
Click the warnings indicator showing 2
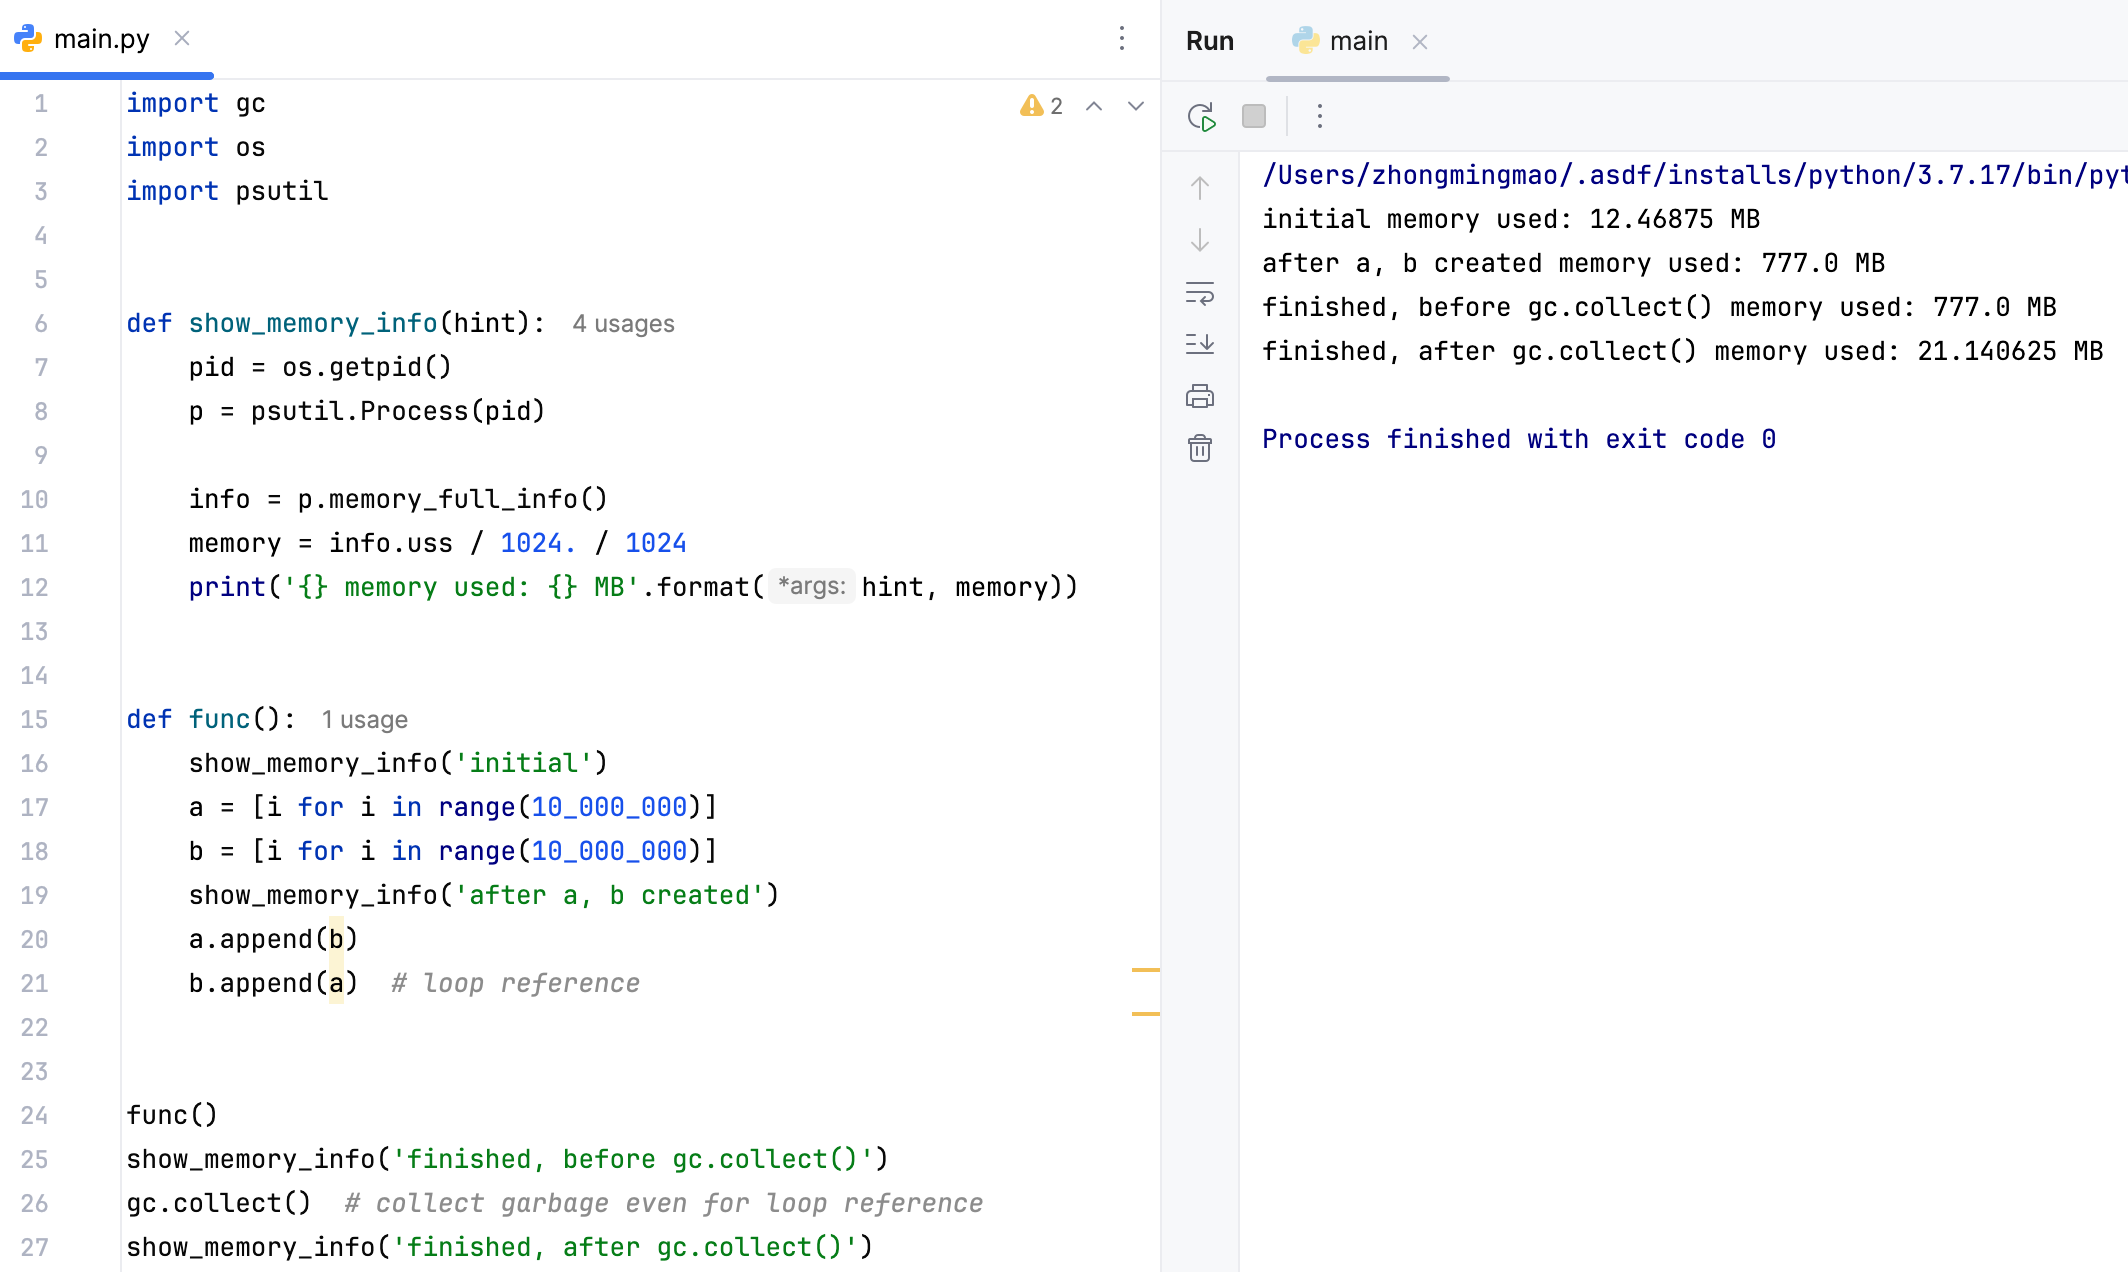[x=1041, y=106]
